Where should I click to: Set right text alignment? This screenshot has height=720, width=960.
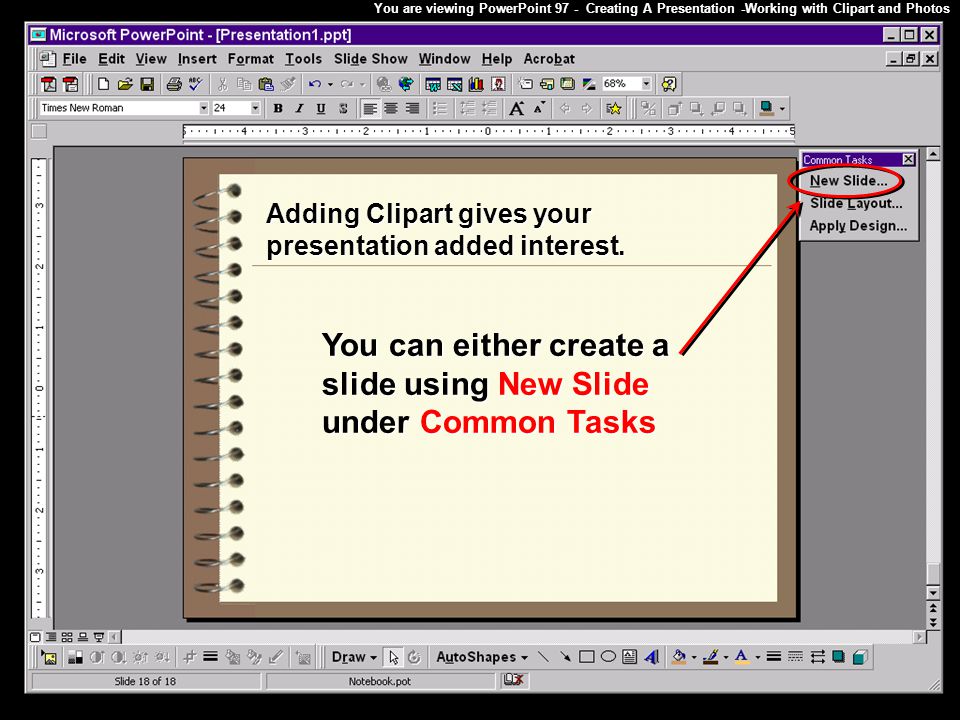(413, 108)
